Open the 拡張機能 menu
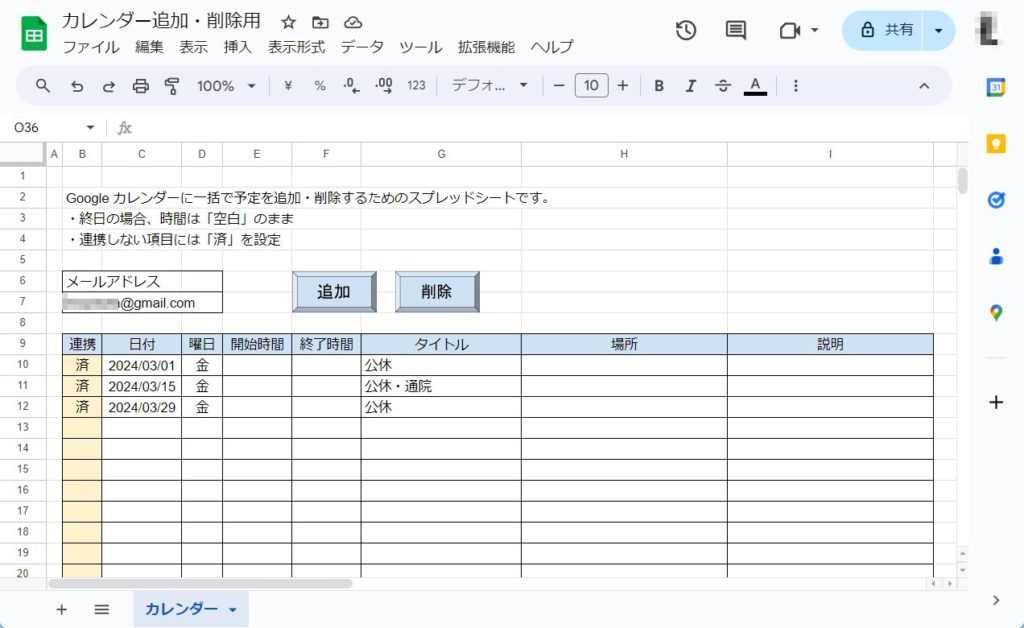Viewport: 1024px width, 628px height. click(486, 47)
